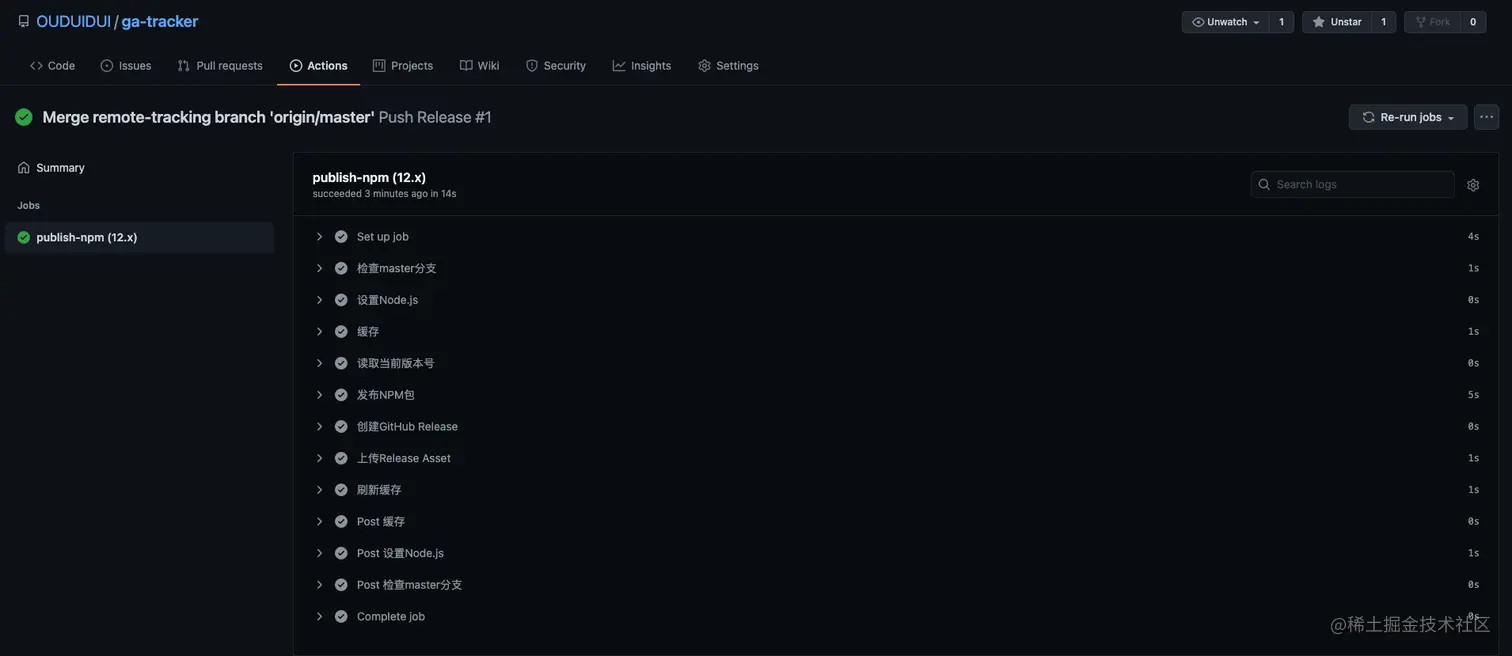Viewport: 1512px width, 656px height.
Task: Switch to the Issues tab
Action: (126, 65)
